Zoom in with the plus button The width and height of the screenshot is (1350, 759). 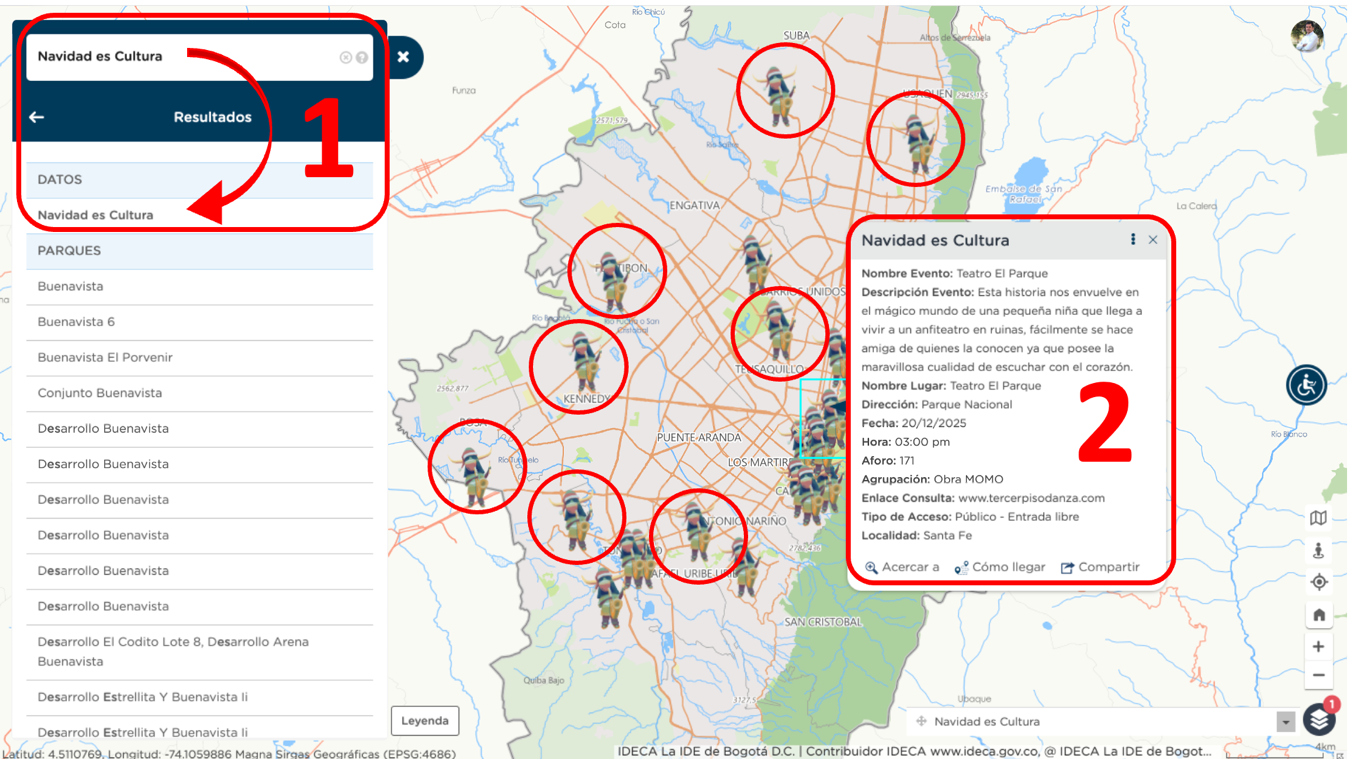click(1318, 647)
